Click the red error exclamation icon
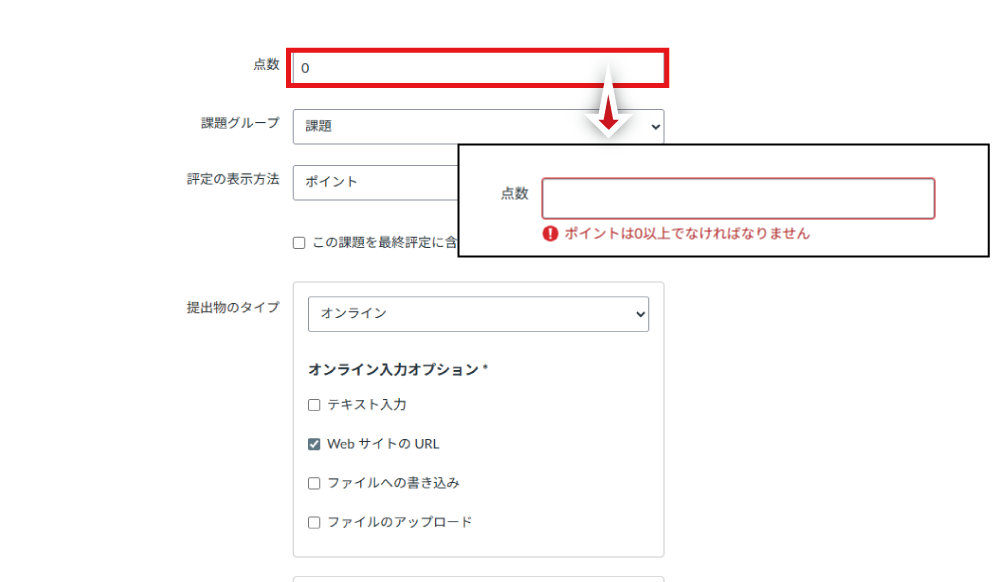This screenshot has height=582, width=1000. pyautogui.click(x=550, y=234)
